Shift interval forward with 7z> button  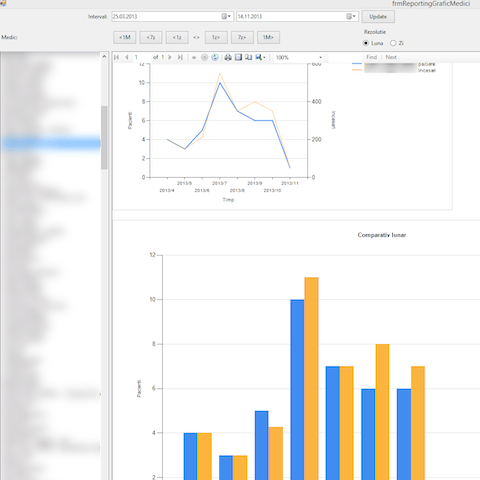tap(242, 37)
